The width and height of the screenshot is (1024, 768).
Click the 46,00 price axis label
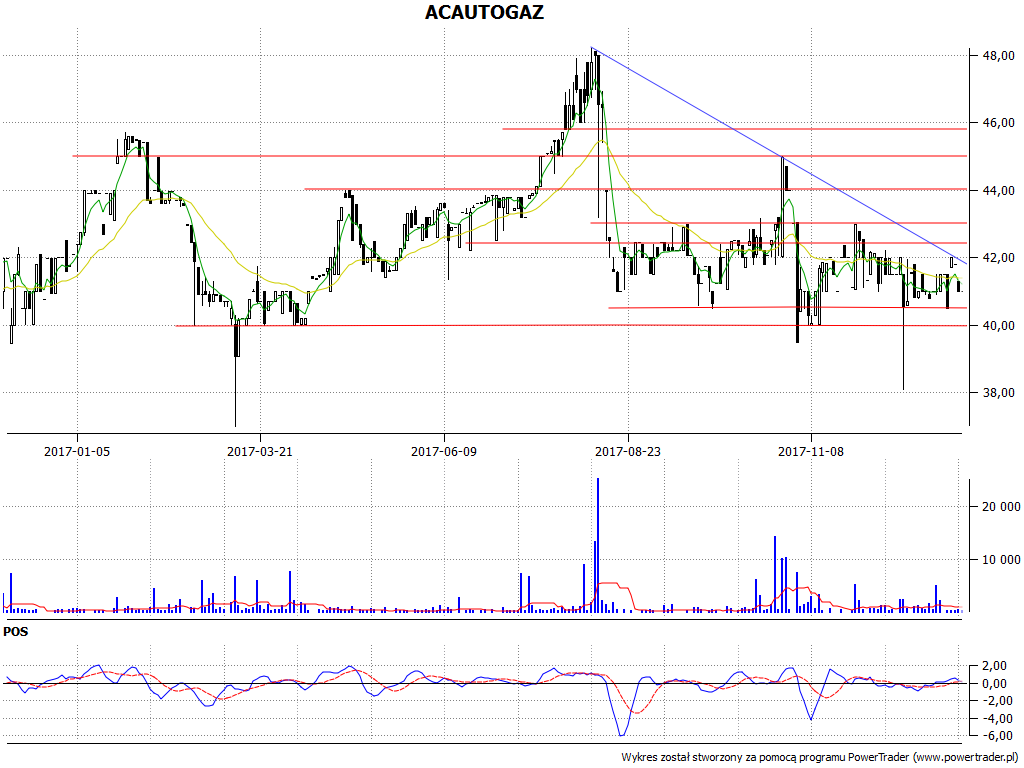pyautogui.click(x=999, y=123)
